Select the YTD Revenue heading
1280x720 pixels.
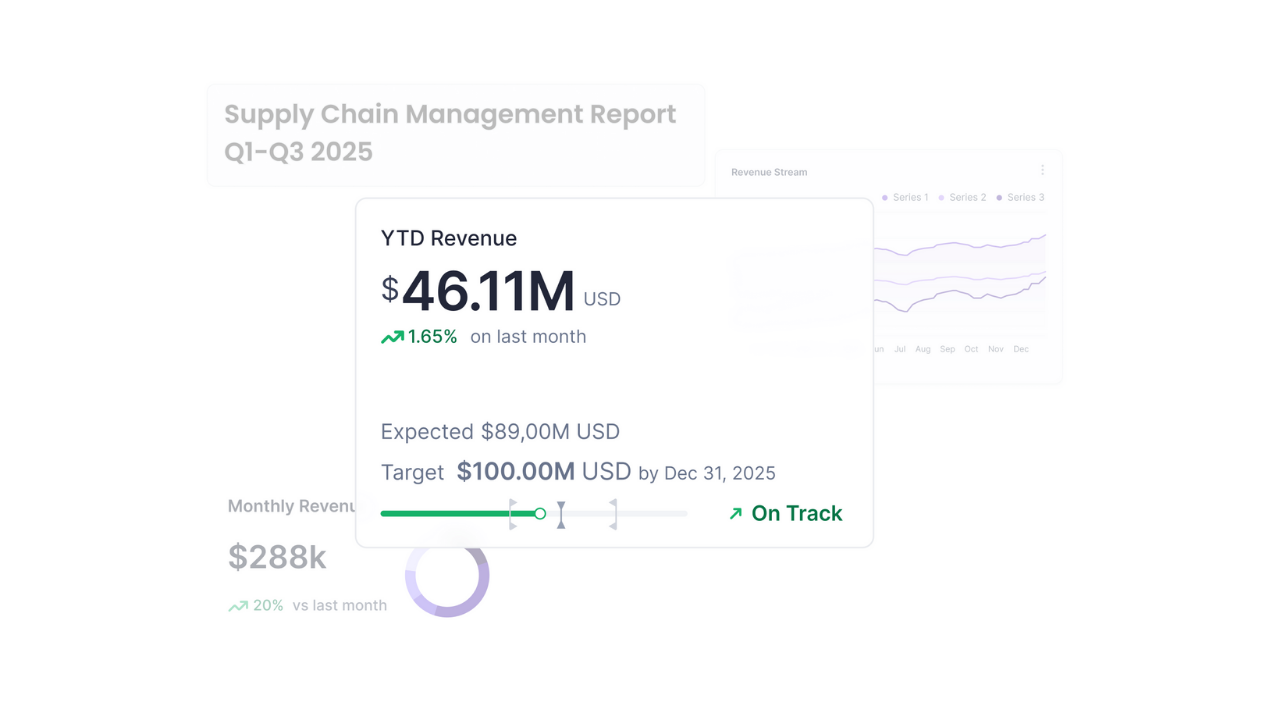(x=449, y=239)
